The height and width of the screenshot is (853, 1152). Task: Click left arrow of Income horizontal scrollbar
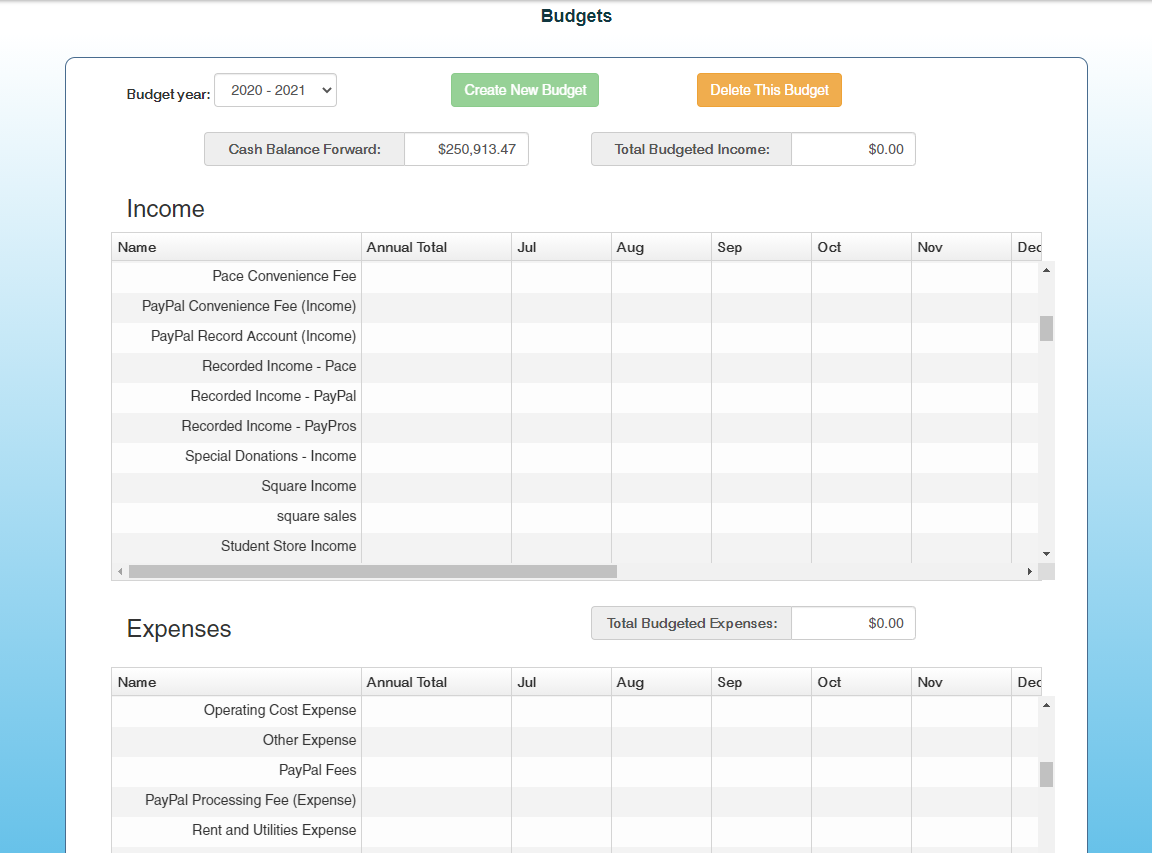pos(120,572)
